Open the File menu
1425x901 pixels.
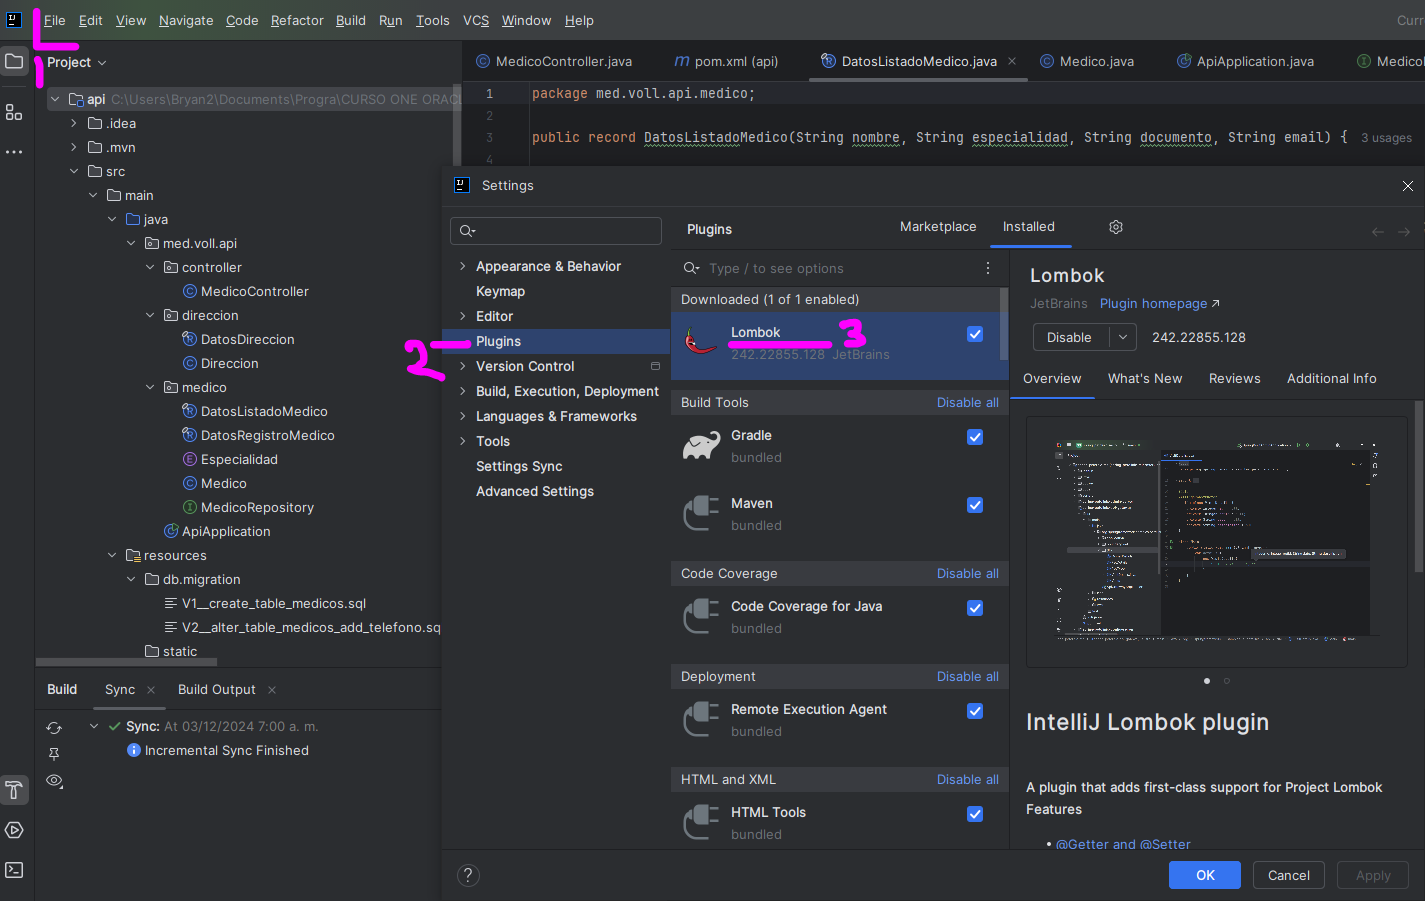(x=55, y=20)
